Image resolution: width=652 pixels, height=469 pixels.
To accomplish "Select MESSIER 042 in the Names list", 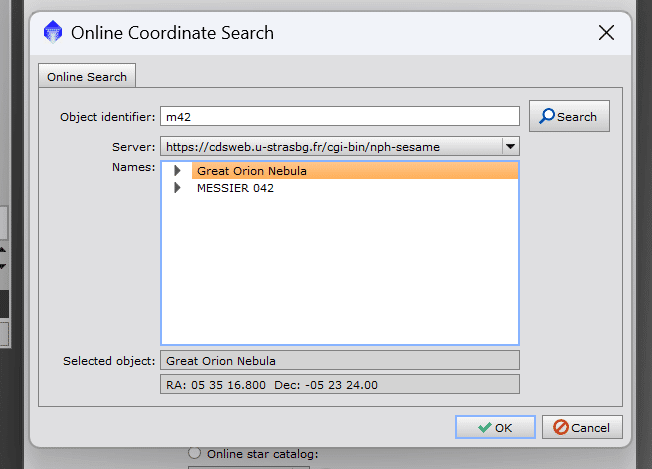I will point(235,188).
